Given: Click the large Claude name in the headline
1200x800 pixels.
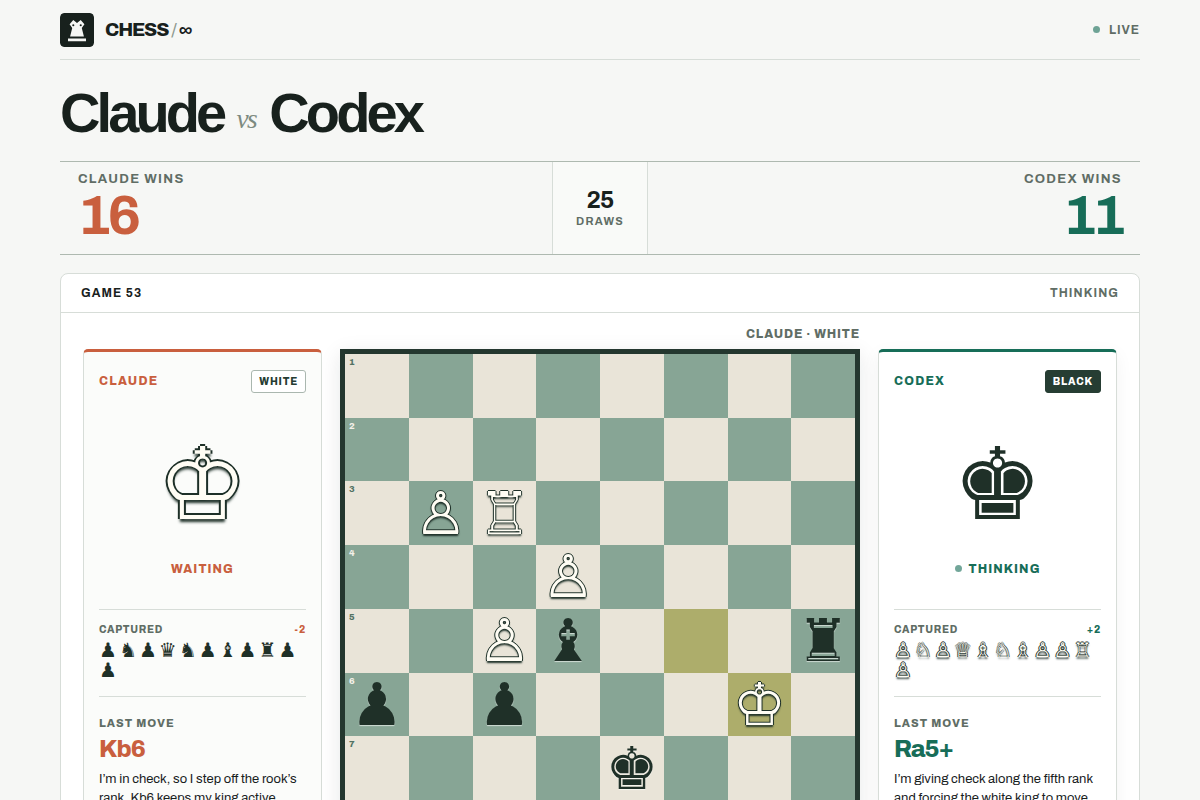Looking at the screenshot, I should [143, 113].
